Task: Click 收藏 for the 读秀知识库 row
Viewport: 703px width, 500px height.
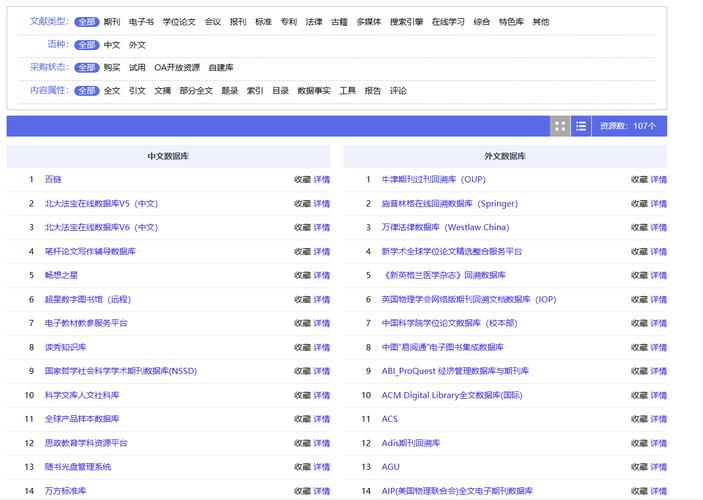Action: pos(302,347)
